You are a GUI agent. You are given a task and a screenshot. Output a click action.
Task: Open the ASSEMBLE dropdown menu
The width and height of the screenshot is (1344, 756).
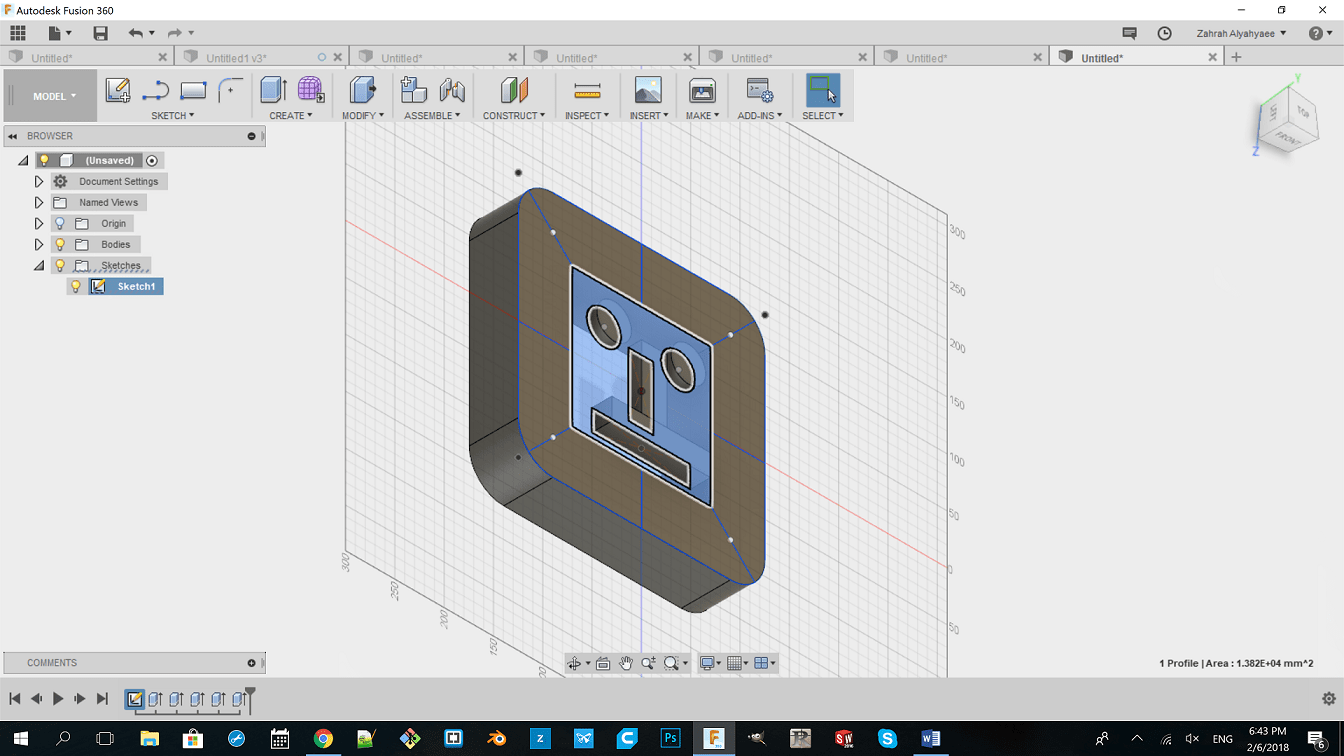(x=432, y=116)
